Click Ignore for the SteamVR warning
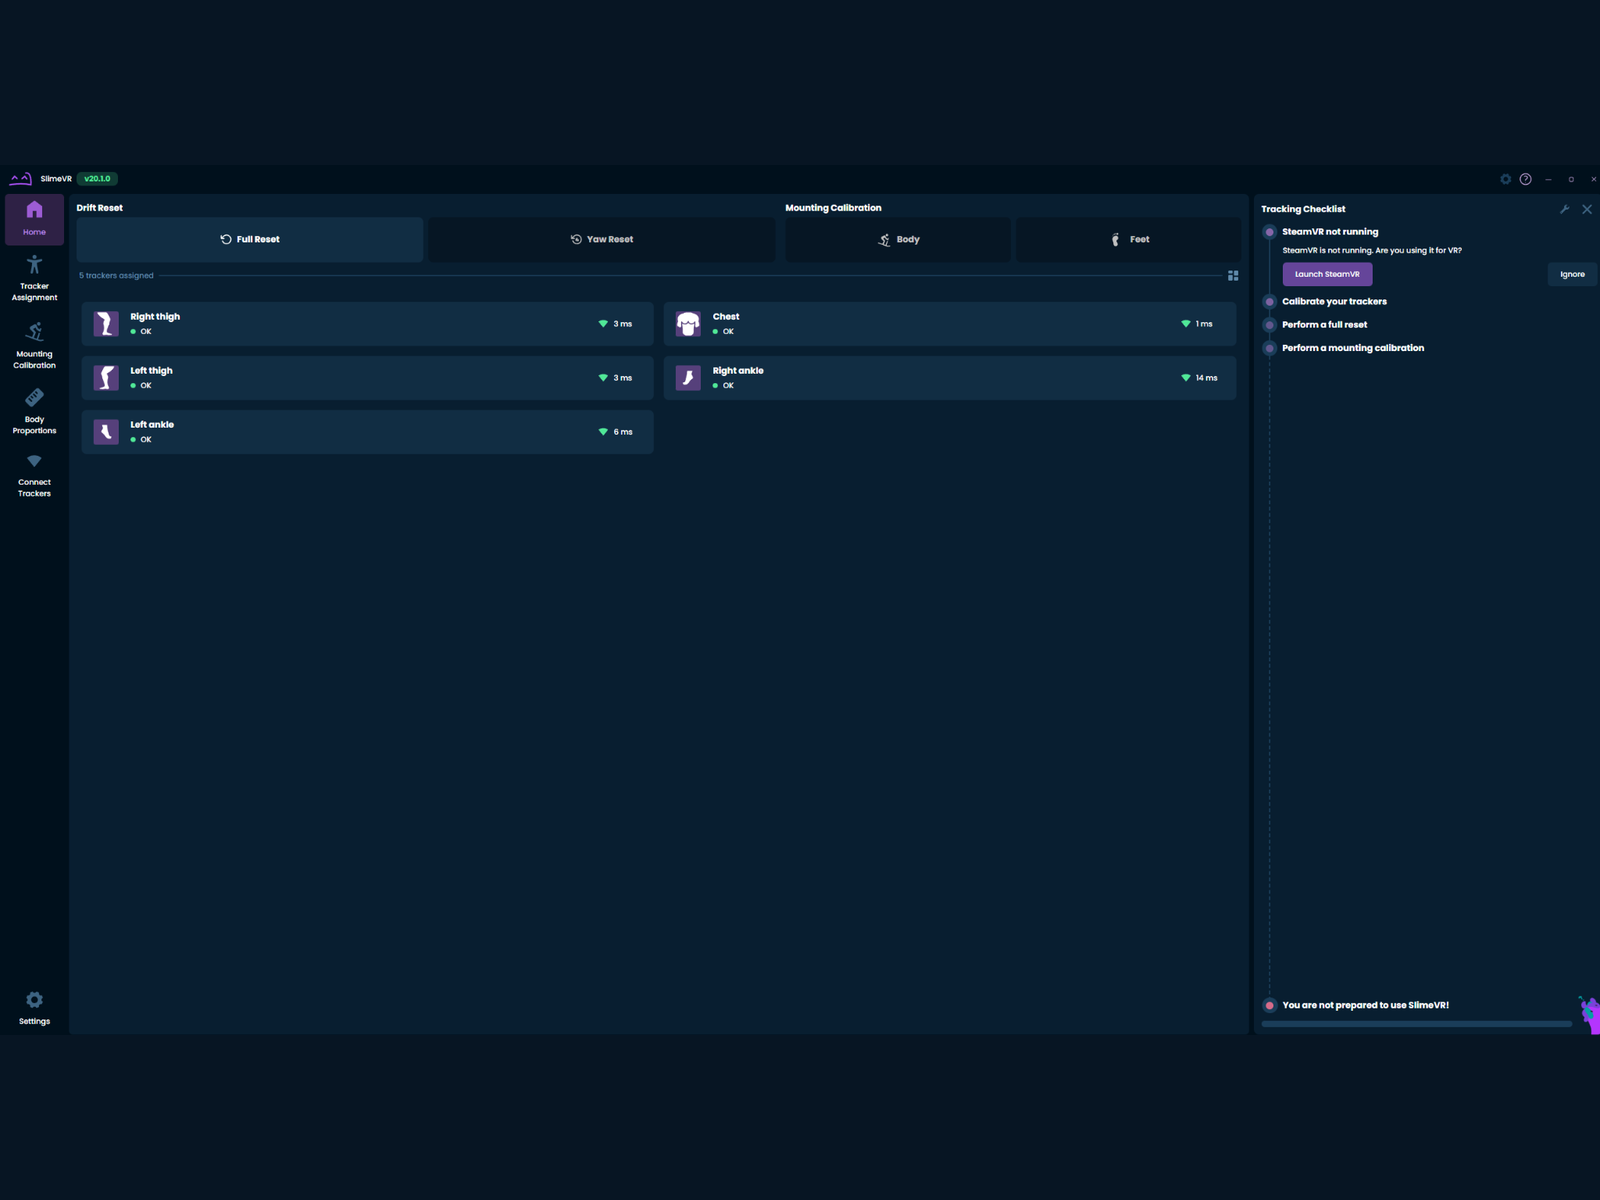Screen dimensions: 1600x1200 pos(1572,274)
